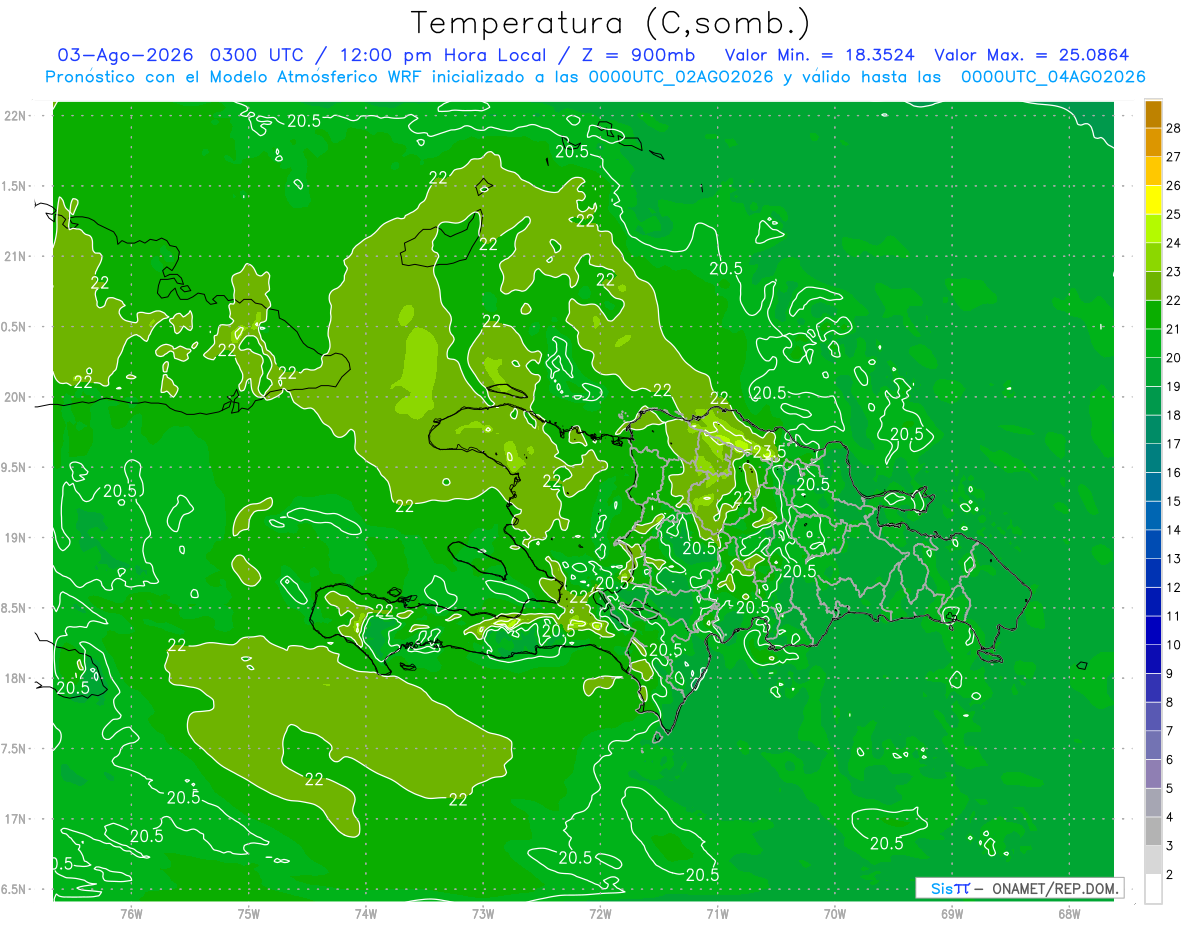Click the '73W' longitude axis label
The width and height of the screenshot is (1200, 927).
coord(483,914)
